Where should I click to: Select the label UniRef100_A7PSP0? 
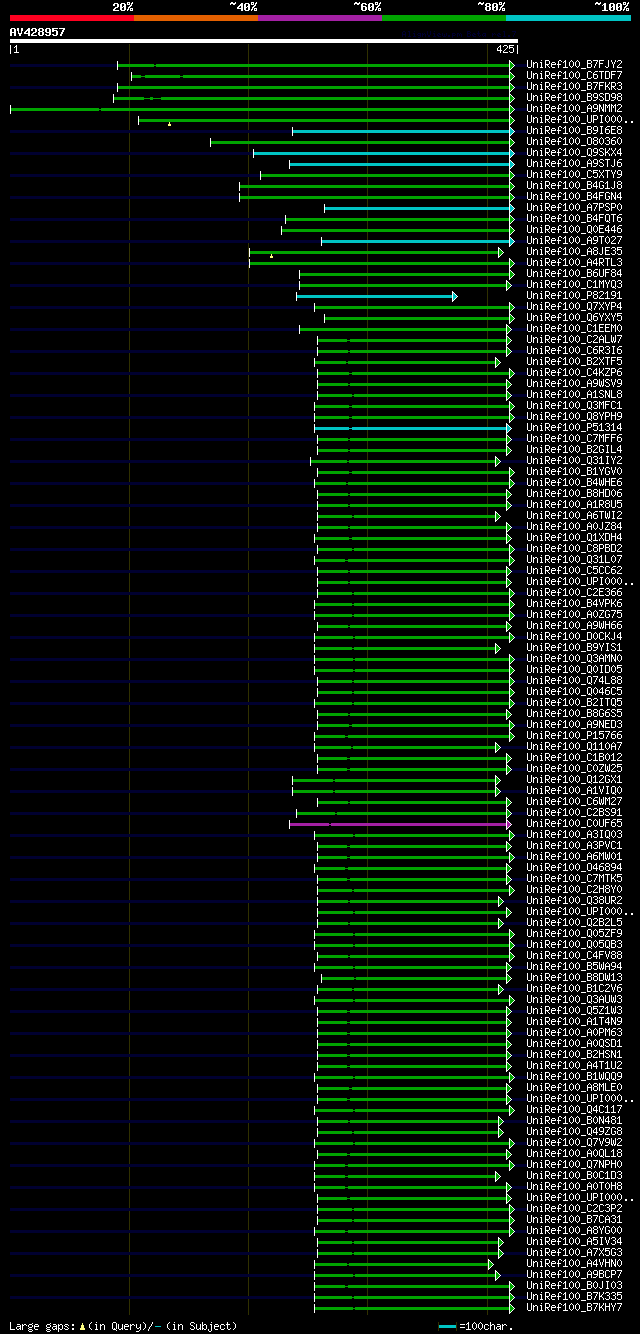pyautogui.click(x=574, y=208)
